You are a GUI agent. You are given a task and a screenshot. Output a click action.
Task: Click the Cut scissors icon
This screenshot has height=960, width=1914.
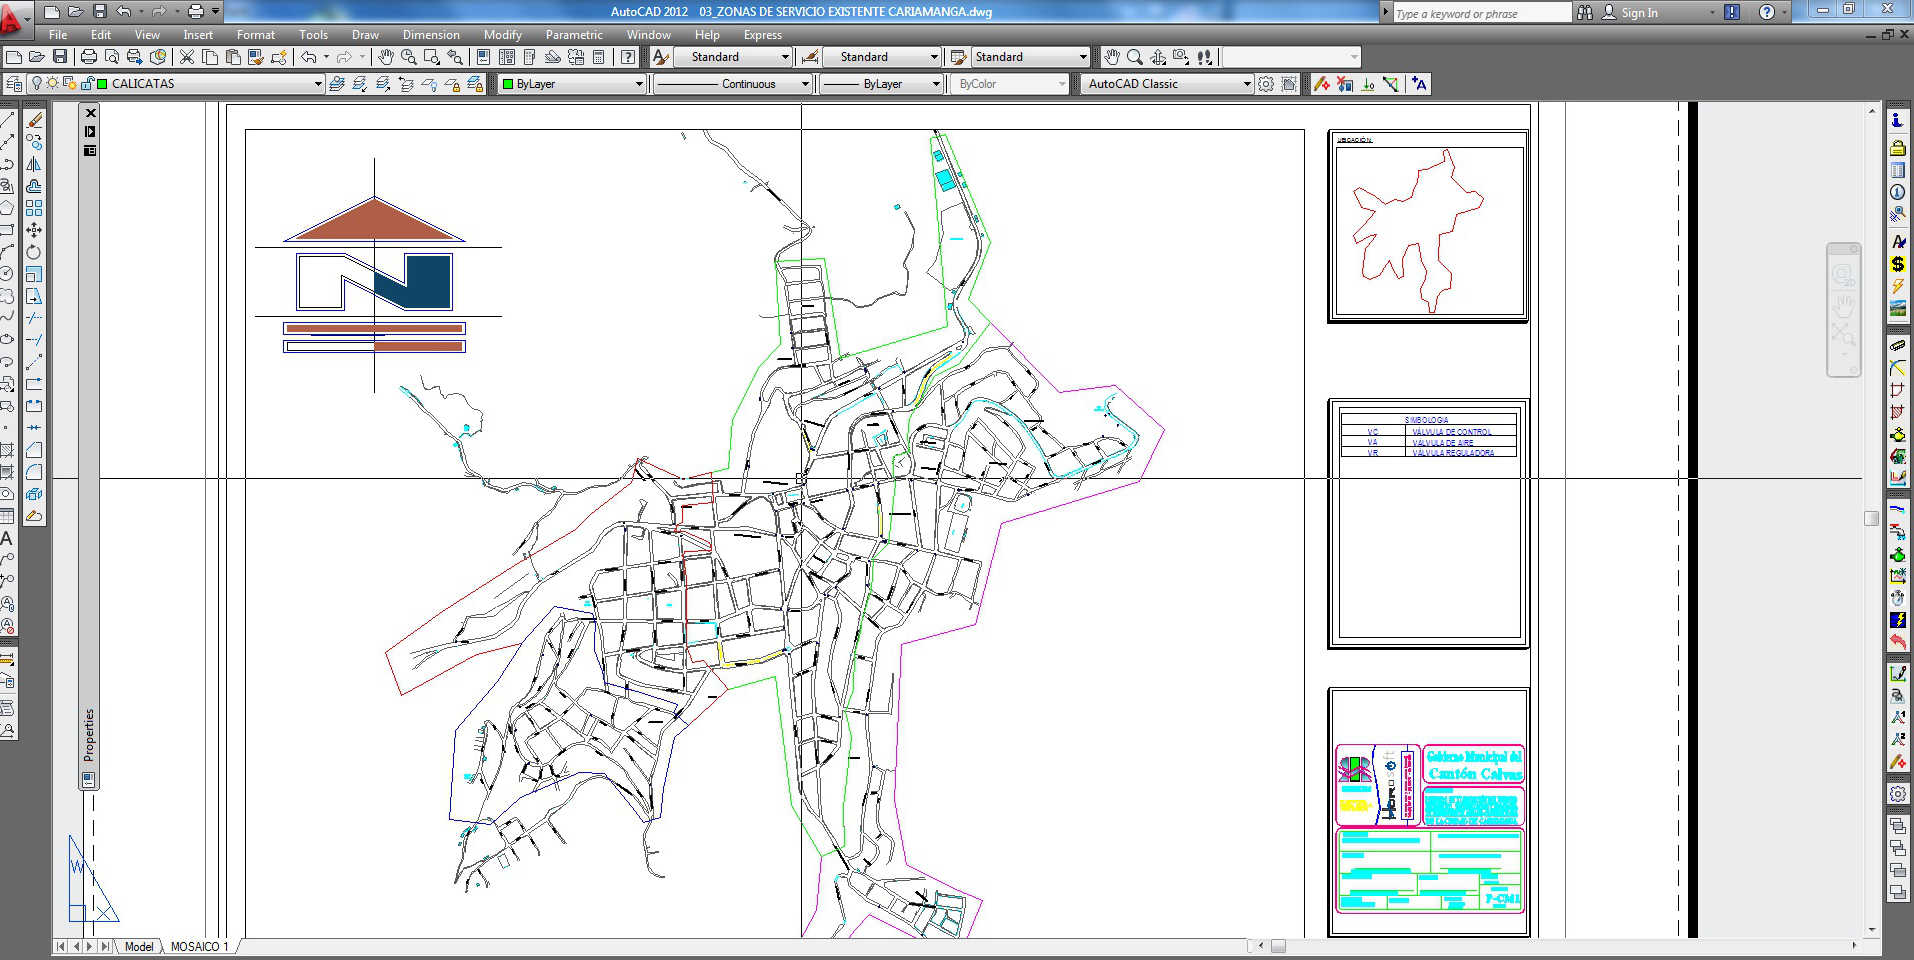(187, 57)
